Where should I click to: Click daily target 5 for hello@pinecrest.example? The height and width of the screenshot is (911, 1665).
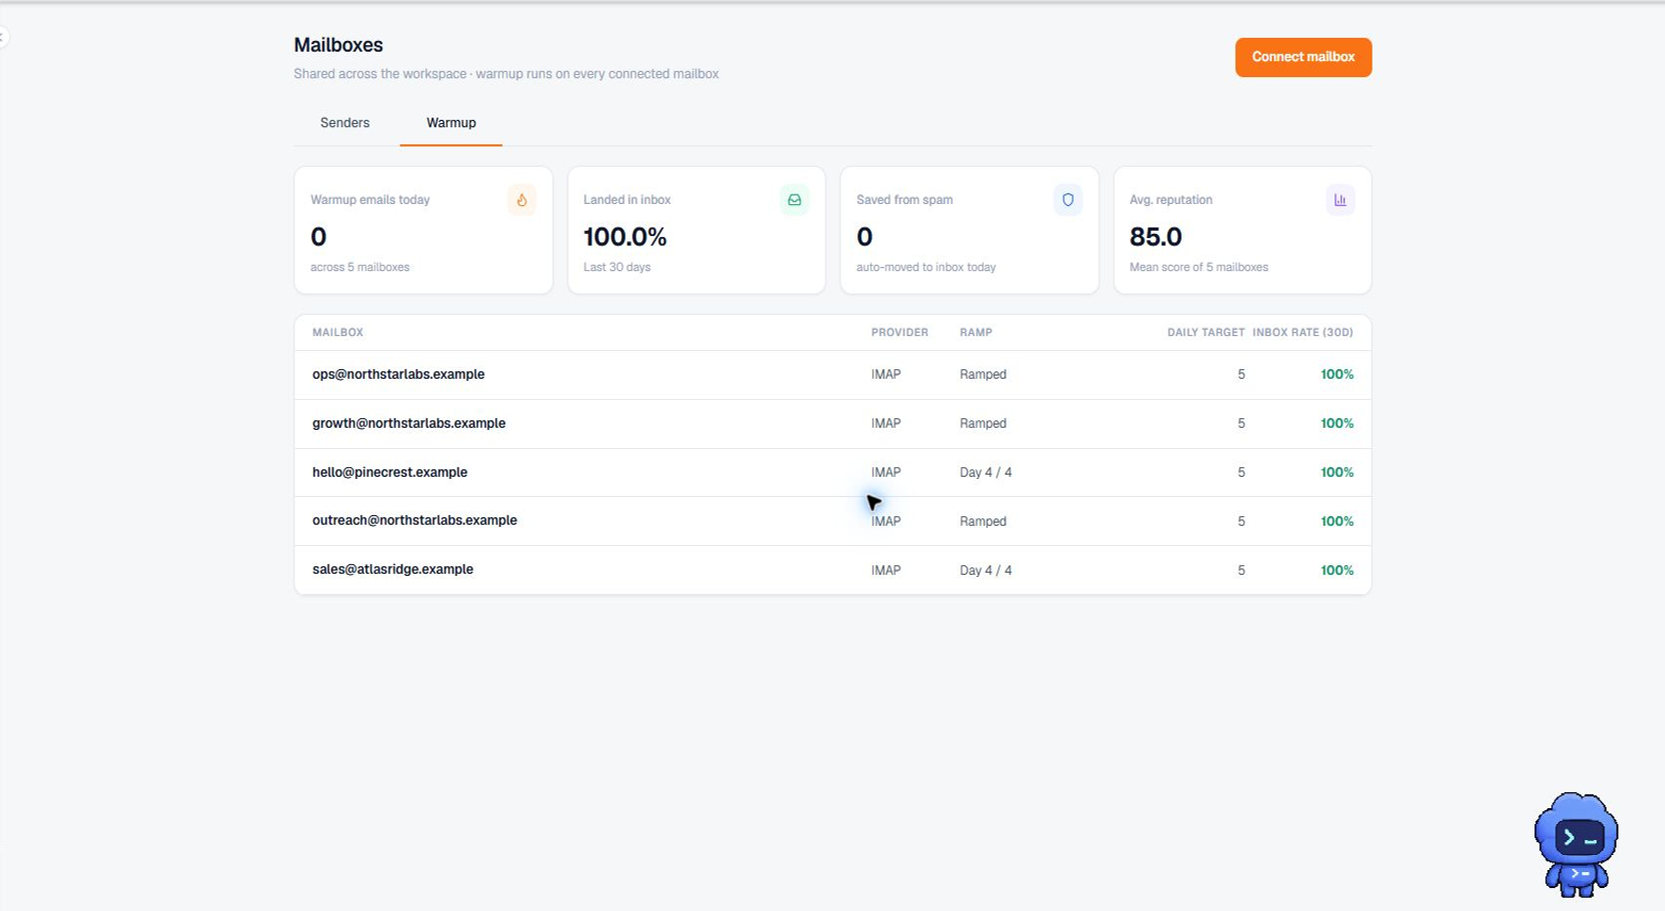(x=1241, y=472)
